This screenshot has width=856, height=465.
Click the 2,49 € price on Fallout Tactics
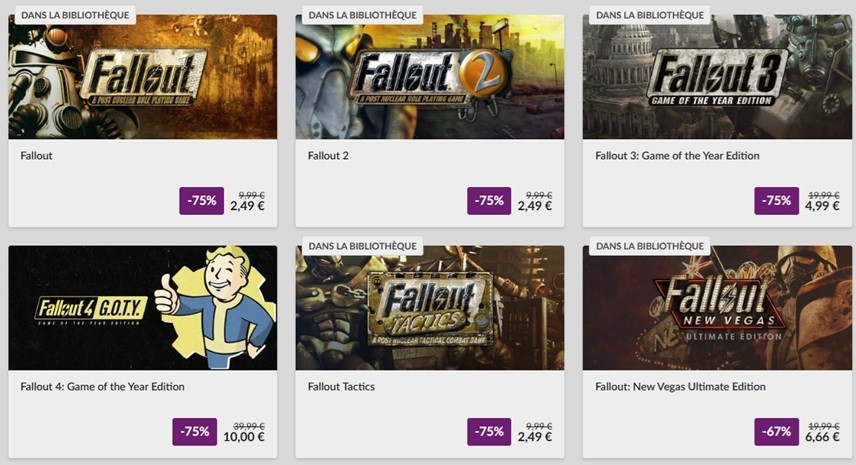[x=535, y=437]
